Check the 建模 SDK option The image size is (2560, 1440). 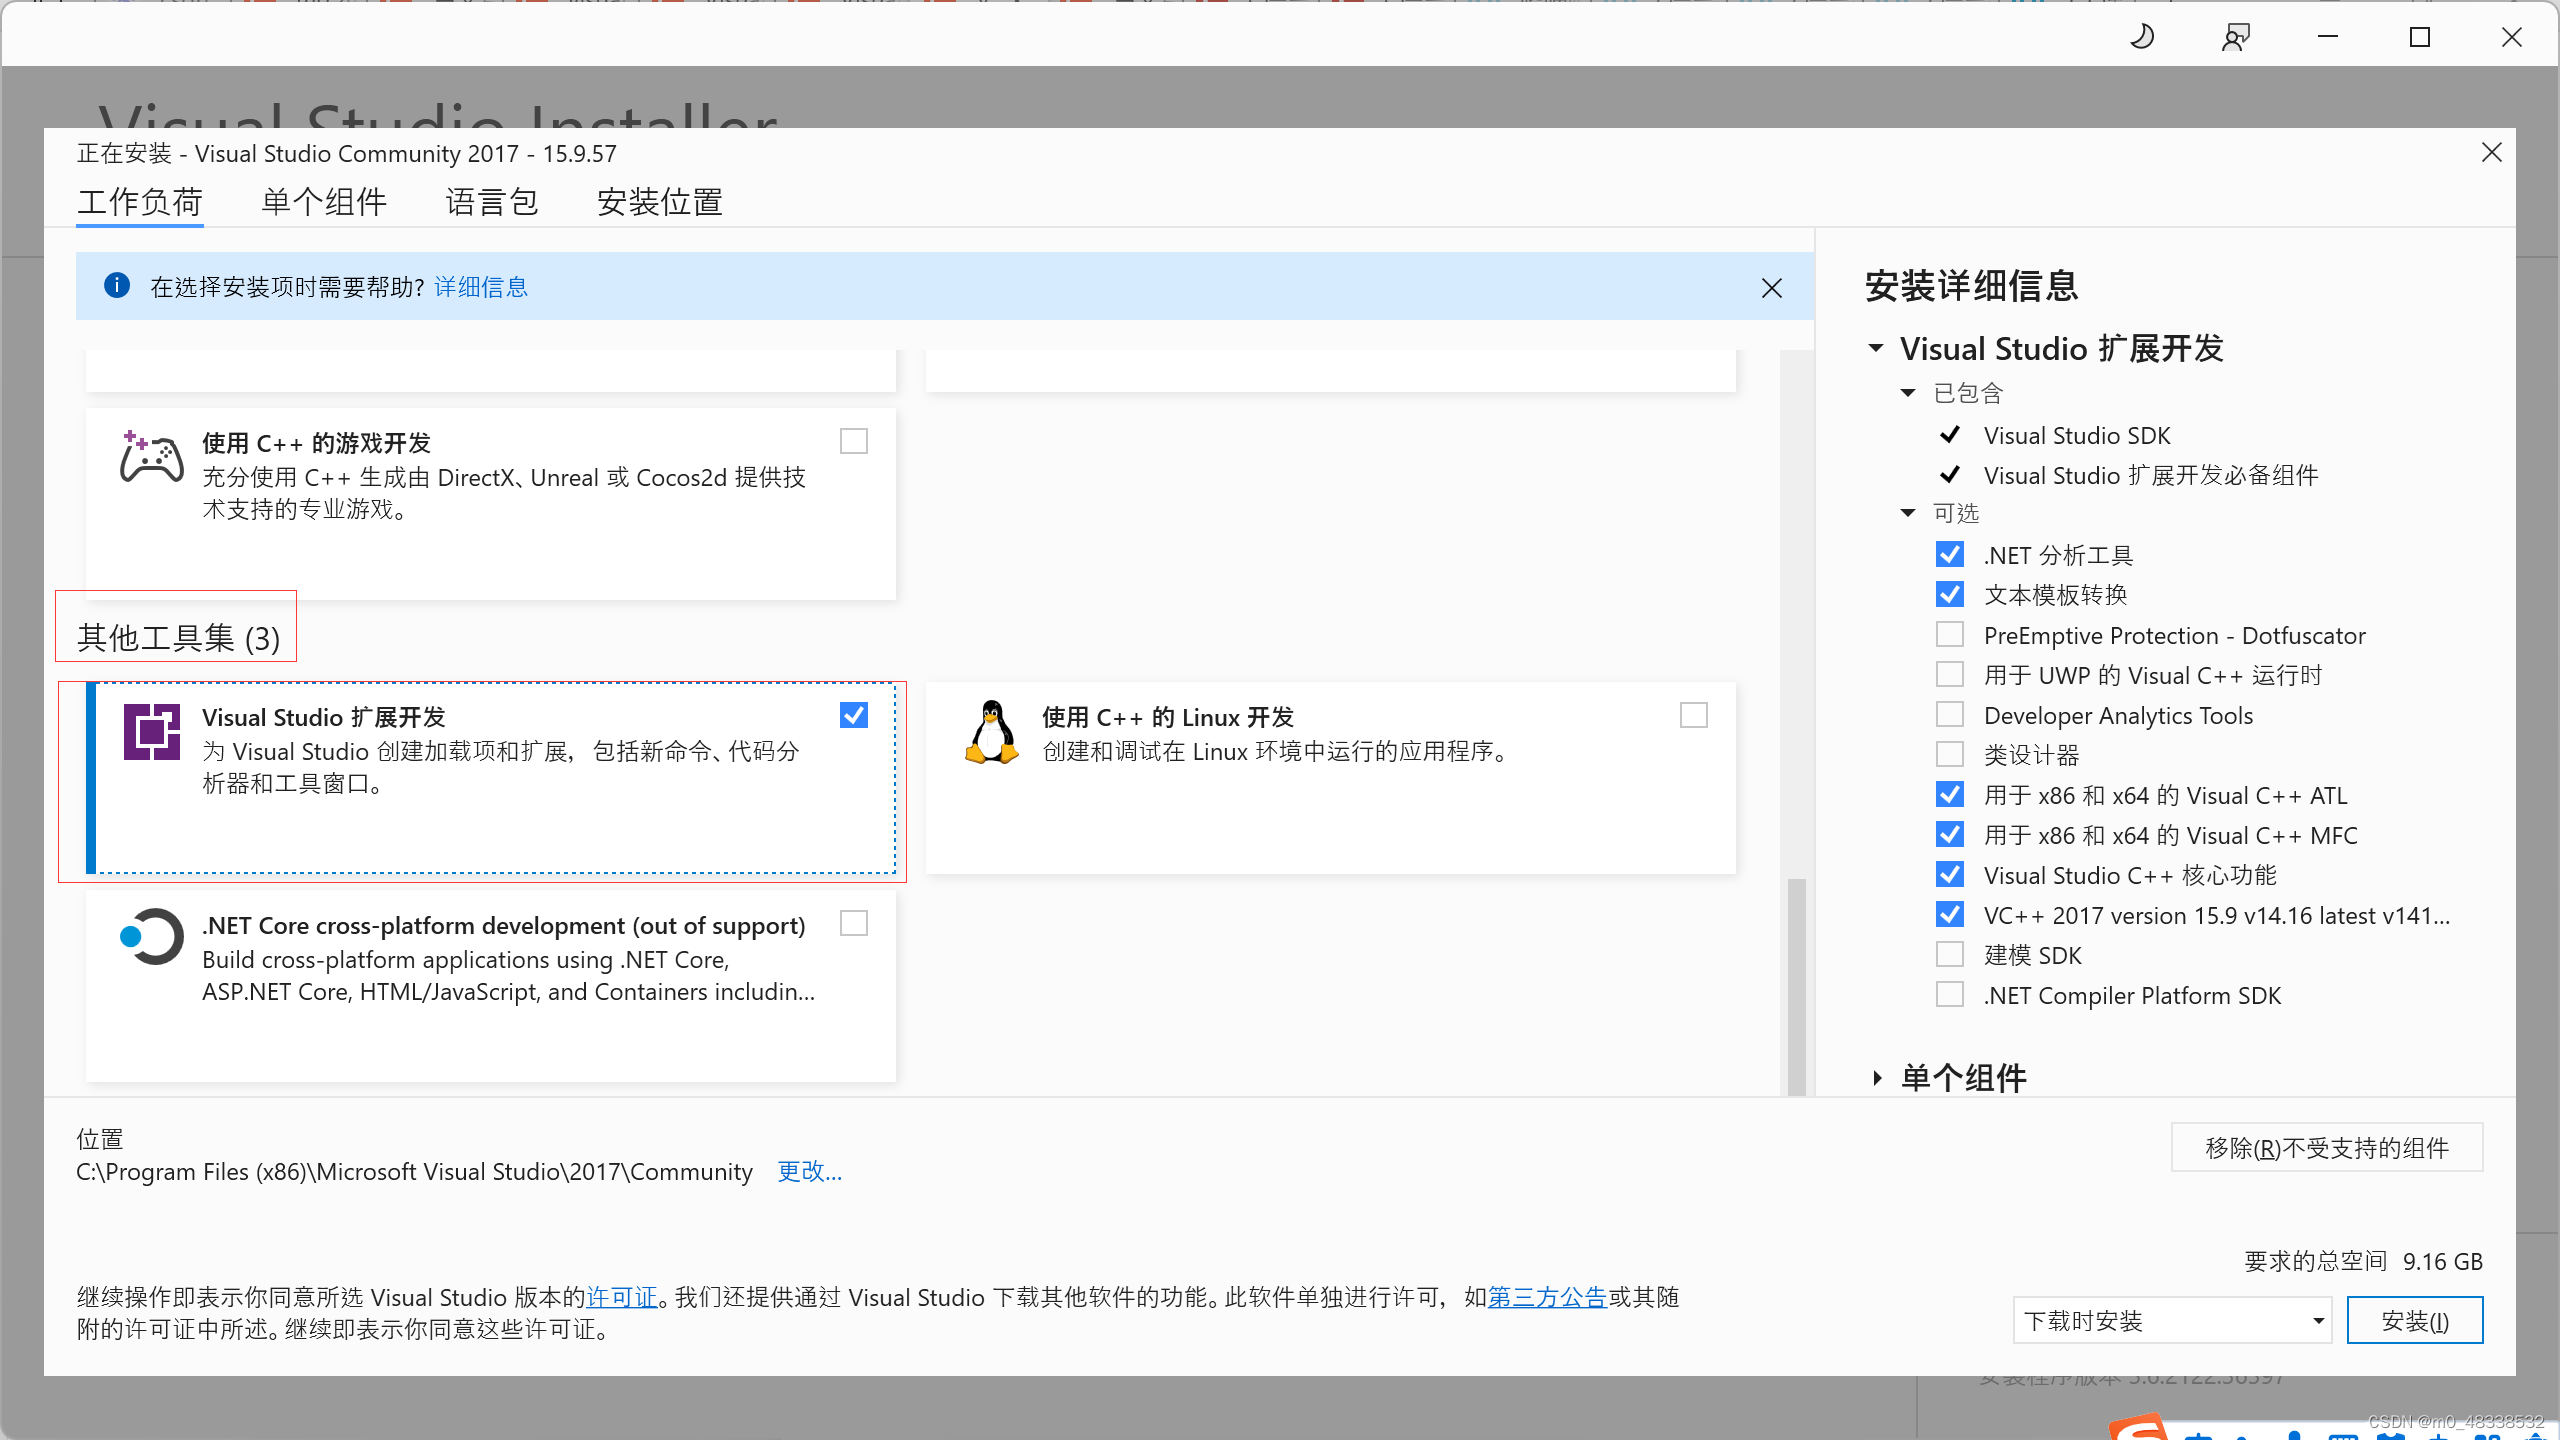(1949, 954)
